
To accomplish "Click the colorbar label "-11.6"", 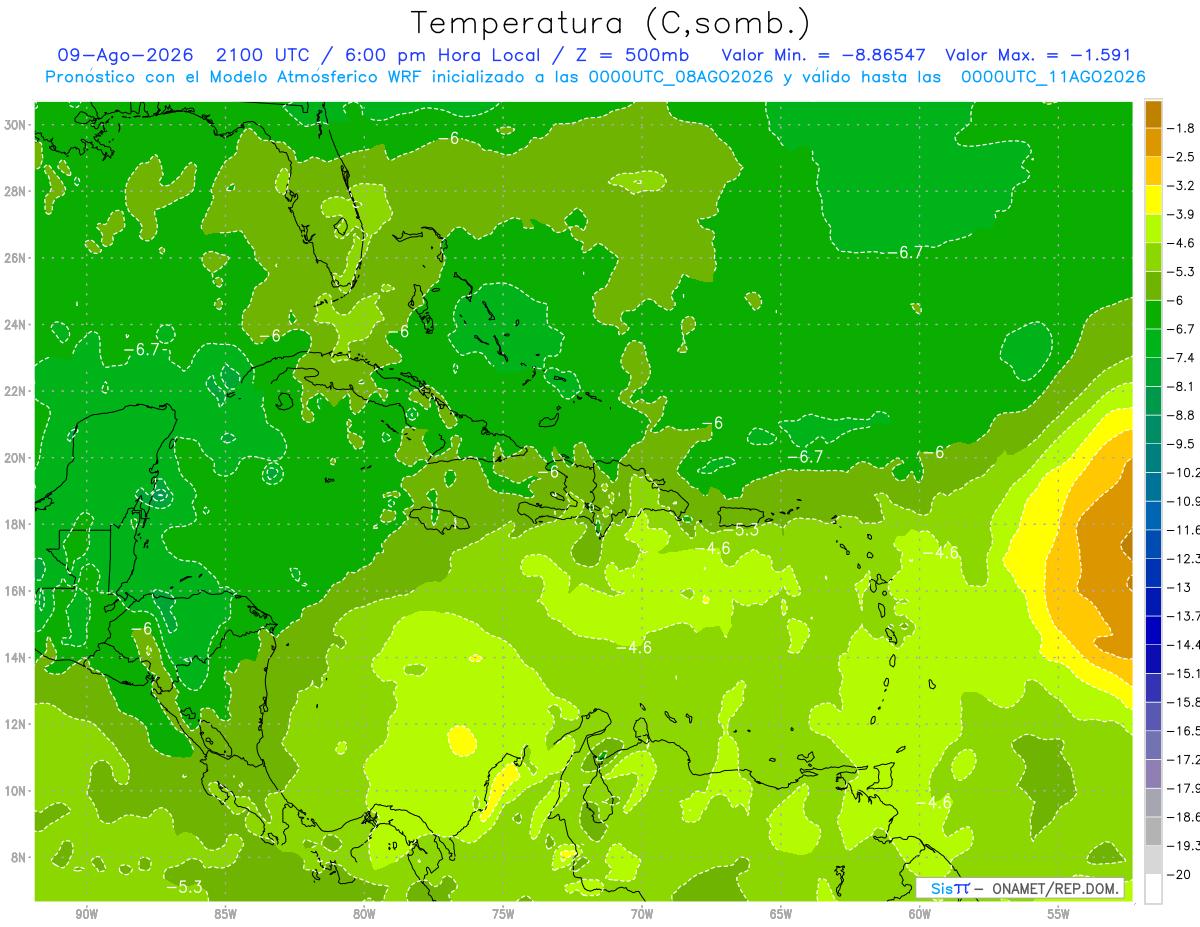I will [x=1184, y=530].
